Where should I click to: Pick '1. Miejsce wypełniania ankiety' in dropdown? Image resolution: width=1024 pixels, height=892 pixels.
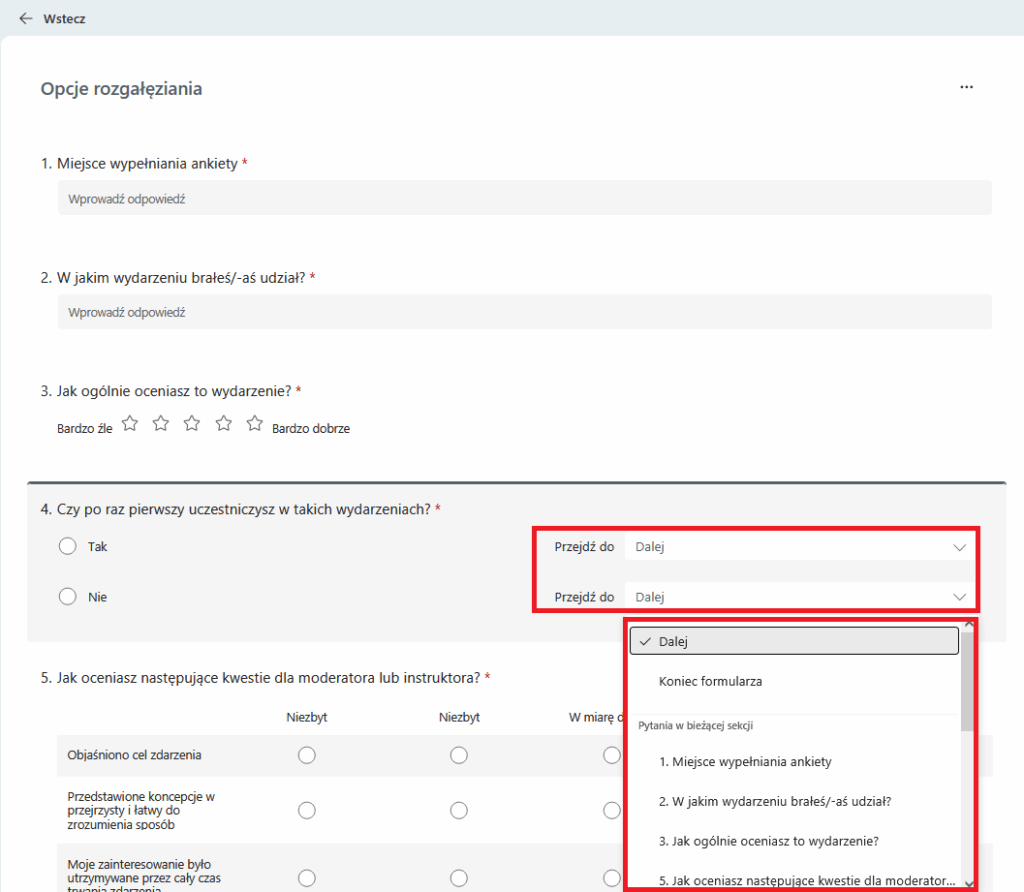[745, 761]
